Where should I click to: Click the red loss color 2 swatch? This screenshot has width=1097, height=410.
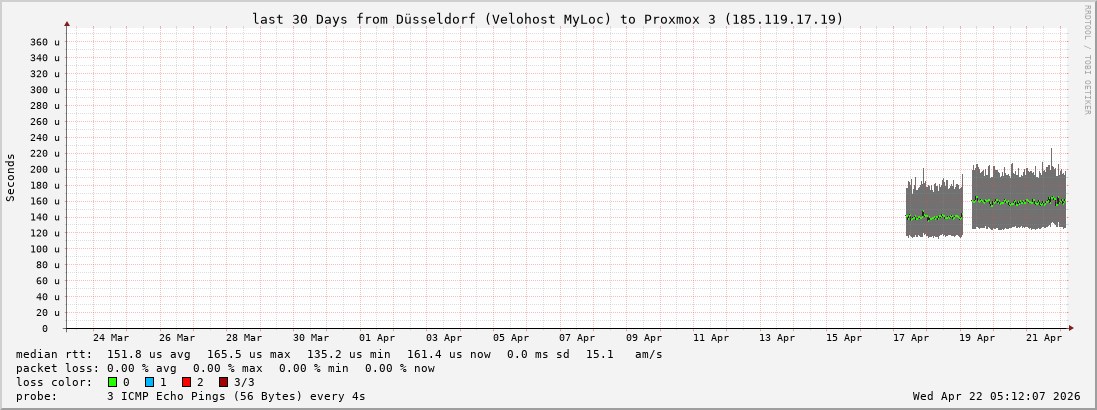tap(186, 382)
